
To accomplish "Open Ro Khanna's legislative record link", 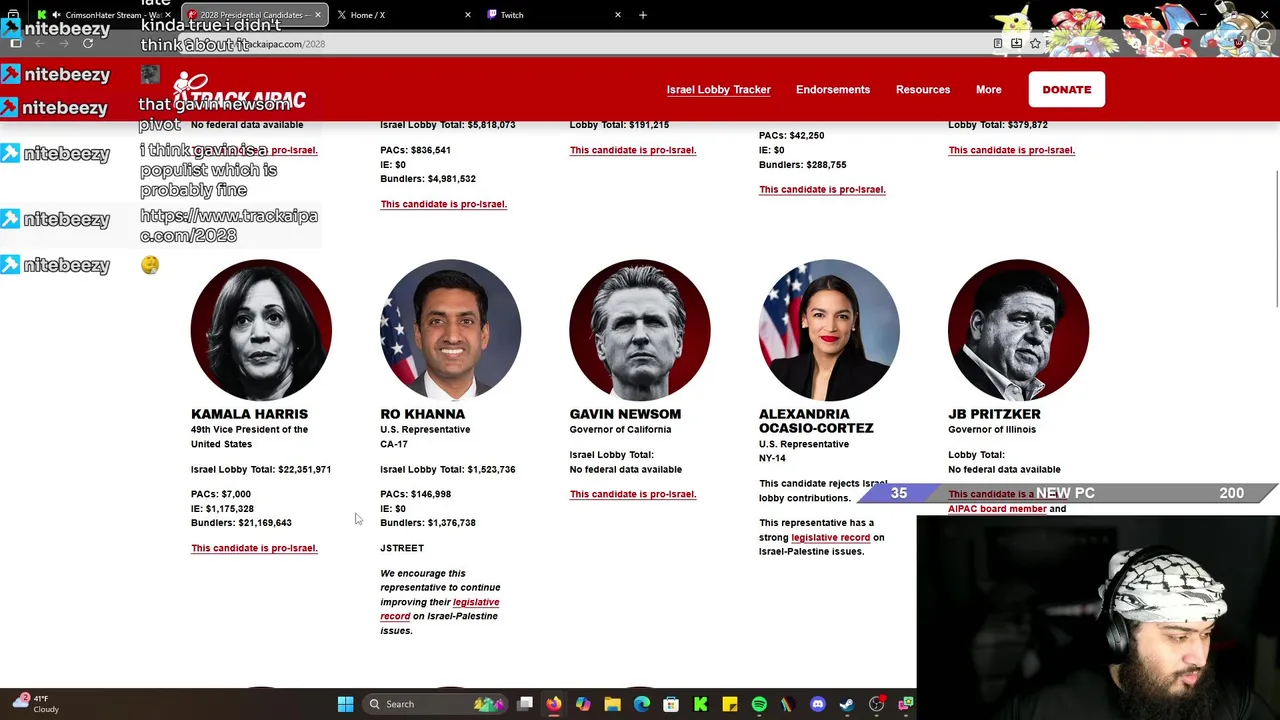I will 440,609.
